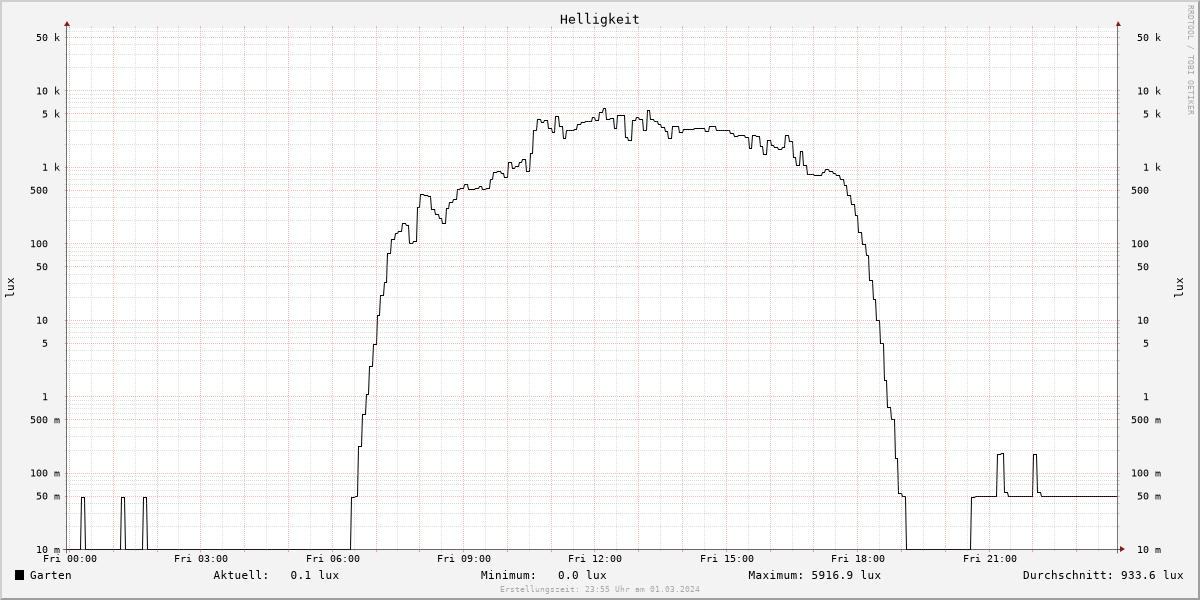Click the "Fri 03:00" time axis label
The width and height of the screenshot is (1200, 600).
point(201,559)
